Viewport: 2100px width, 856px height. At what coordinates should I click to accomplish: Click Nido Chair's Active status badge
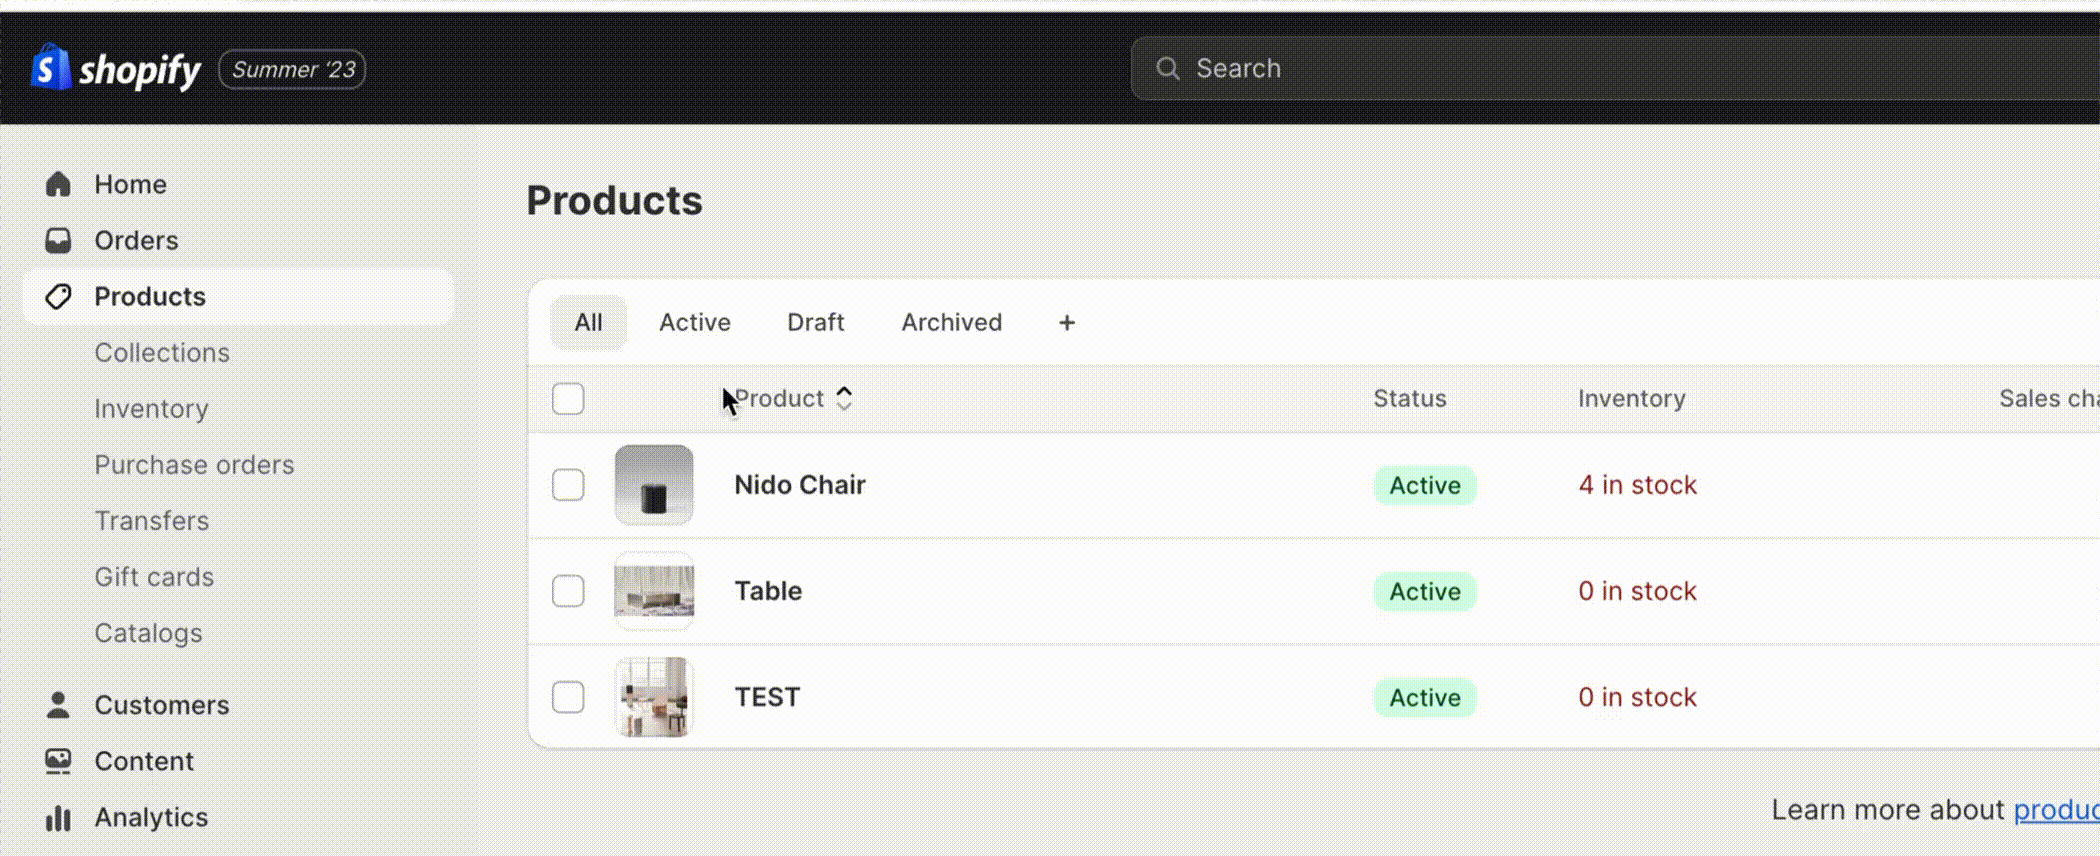[x=1425, y=485]
